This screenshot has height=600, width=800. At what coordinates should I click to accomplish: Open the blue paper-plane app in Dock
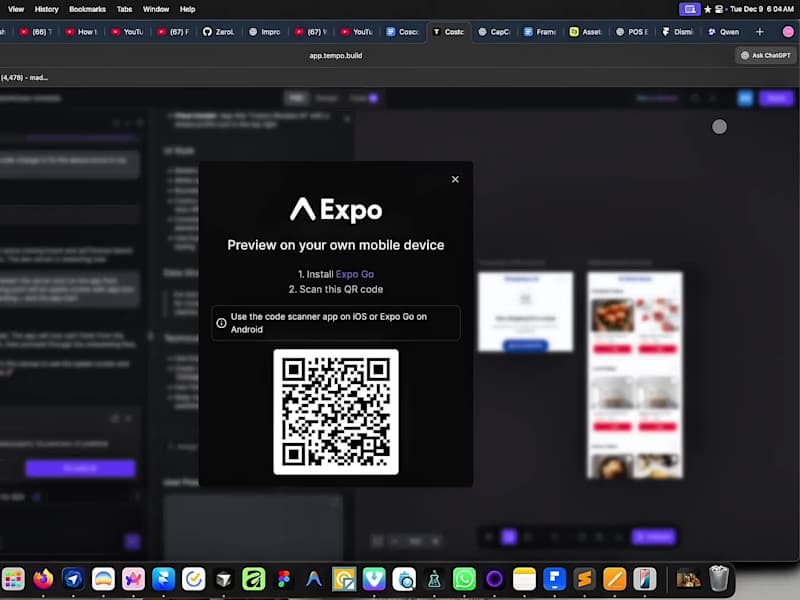pyautogui.click(x=73, y=579)
